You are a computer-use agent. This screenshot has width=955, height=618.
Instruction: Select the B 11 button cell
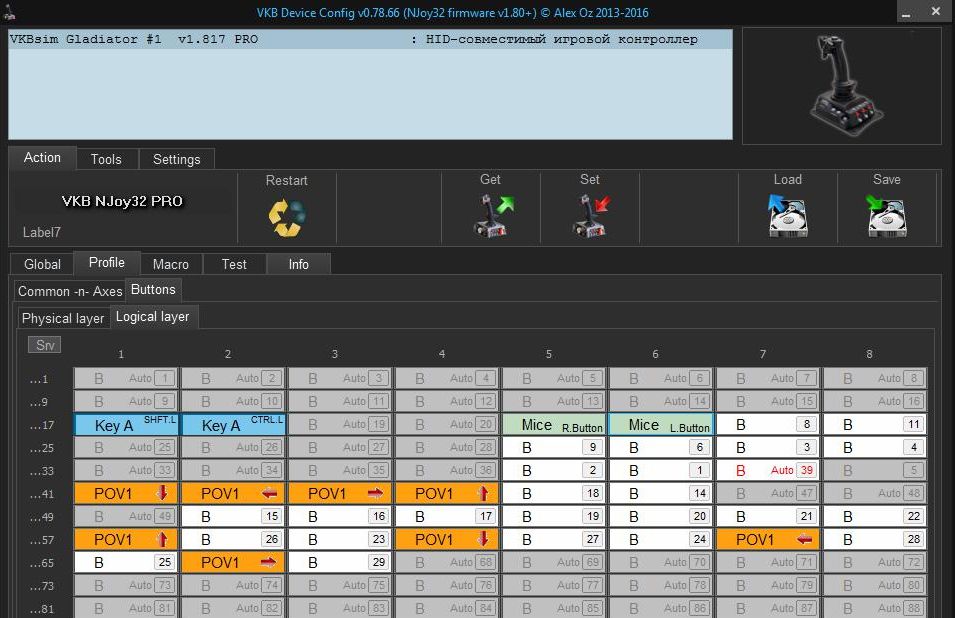tap(875, 424)
